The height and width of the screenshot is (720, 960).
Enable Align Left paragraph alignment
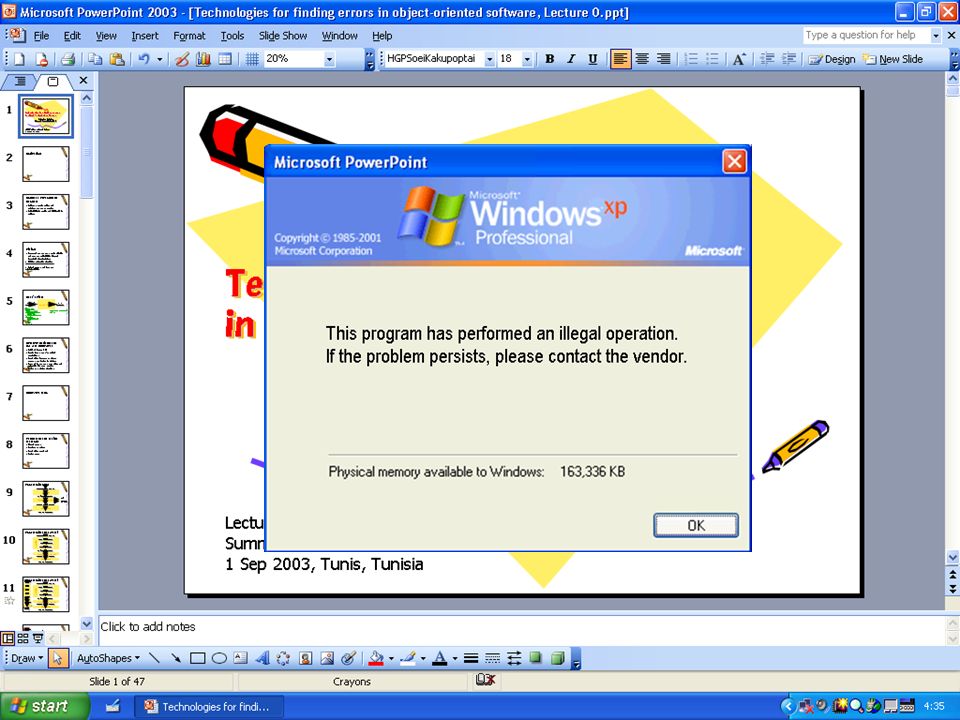coord(620,59)
